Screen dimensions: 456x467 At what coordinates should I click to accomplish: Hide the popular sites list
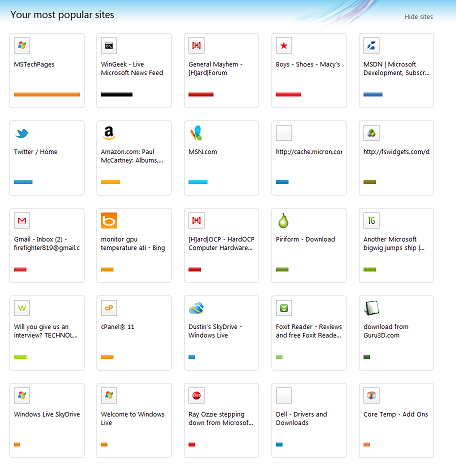[x=419, y=17]
